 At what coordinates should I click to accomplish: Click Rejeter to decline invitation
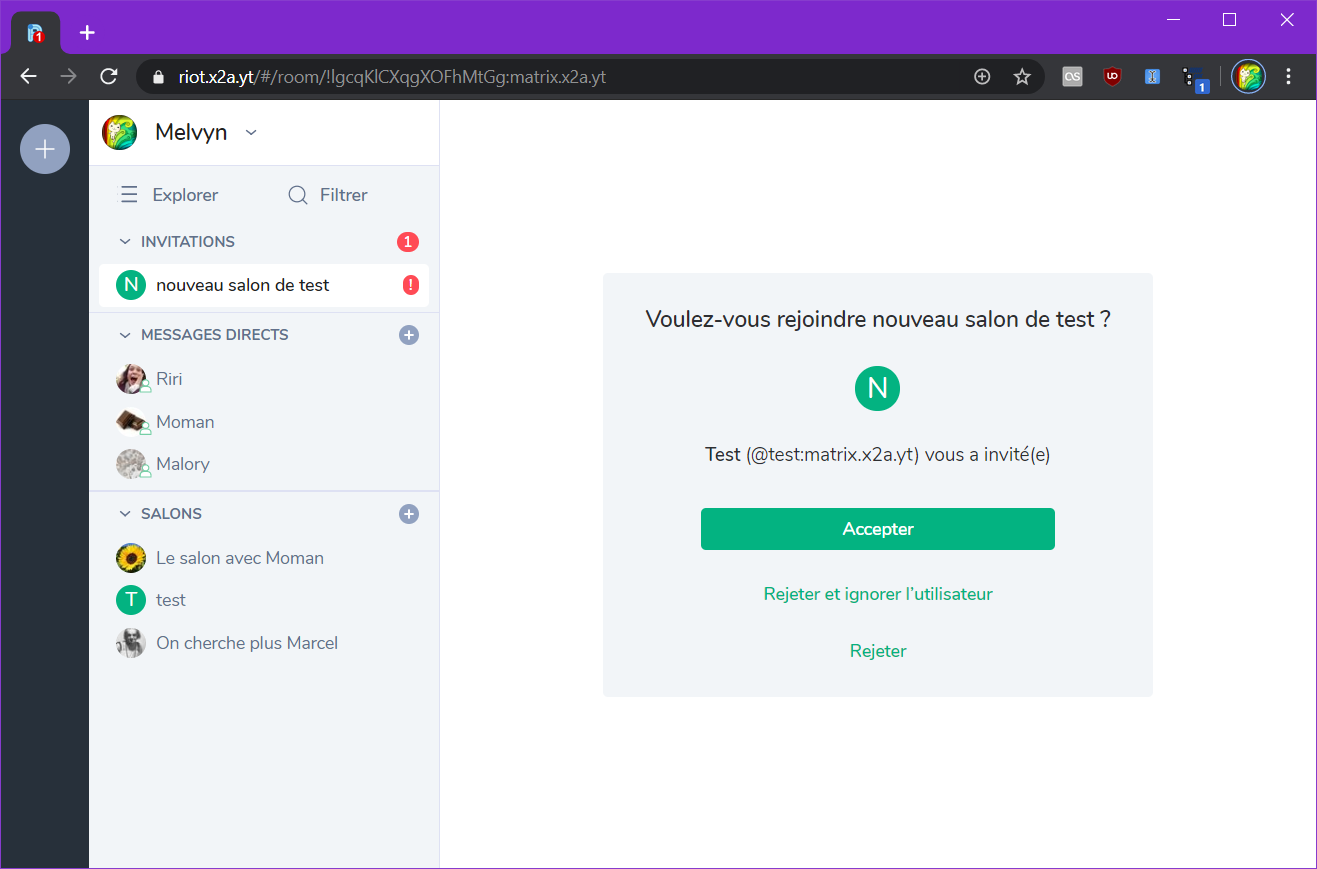pyautogui.click(x=877, y=651)
